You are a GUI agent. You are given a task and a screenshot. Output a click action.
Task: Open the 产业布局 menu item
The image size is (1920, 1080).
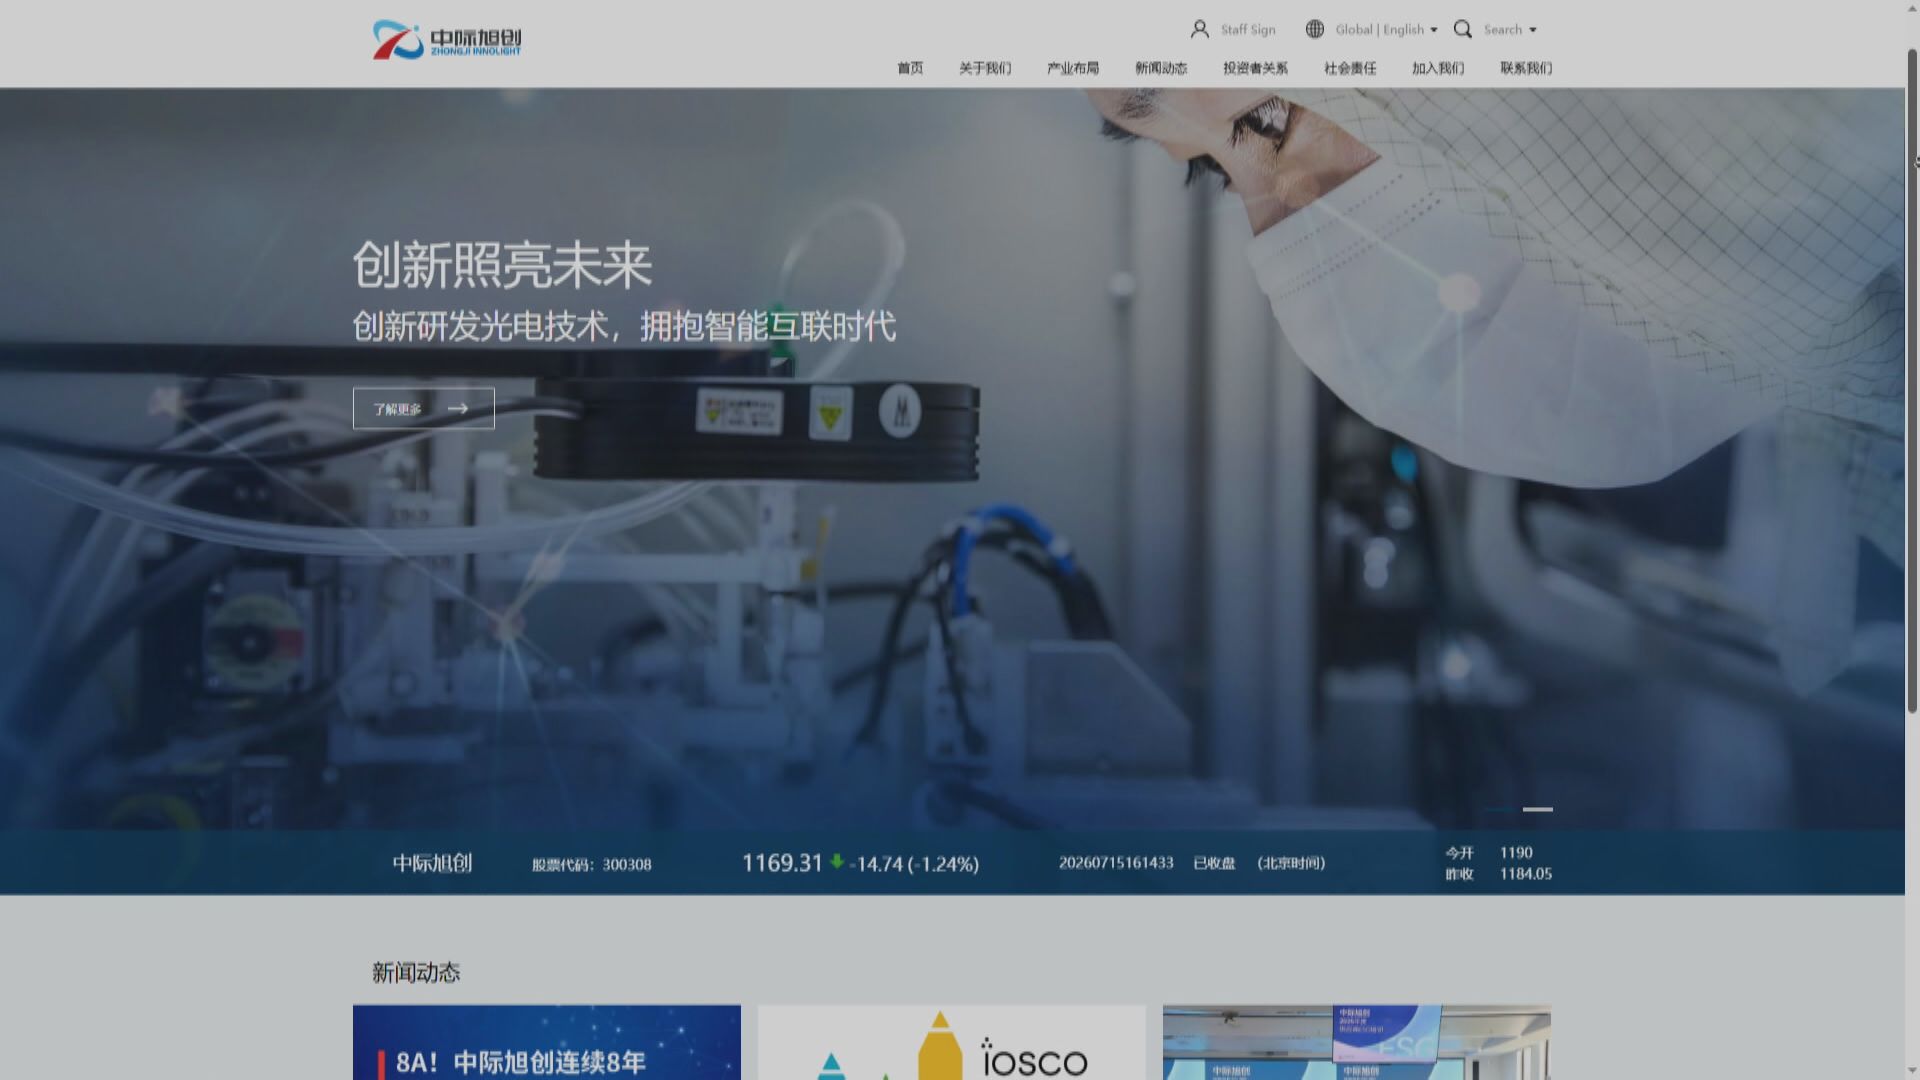coord(1073,68)
